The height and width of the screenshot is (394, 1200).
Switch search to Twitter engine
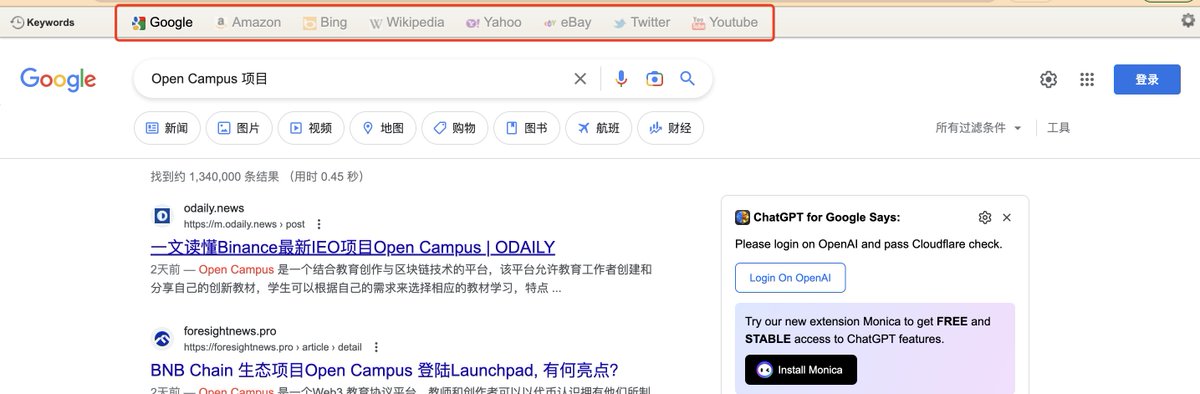click(x=642, y=22)
